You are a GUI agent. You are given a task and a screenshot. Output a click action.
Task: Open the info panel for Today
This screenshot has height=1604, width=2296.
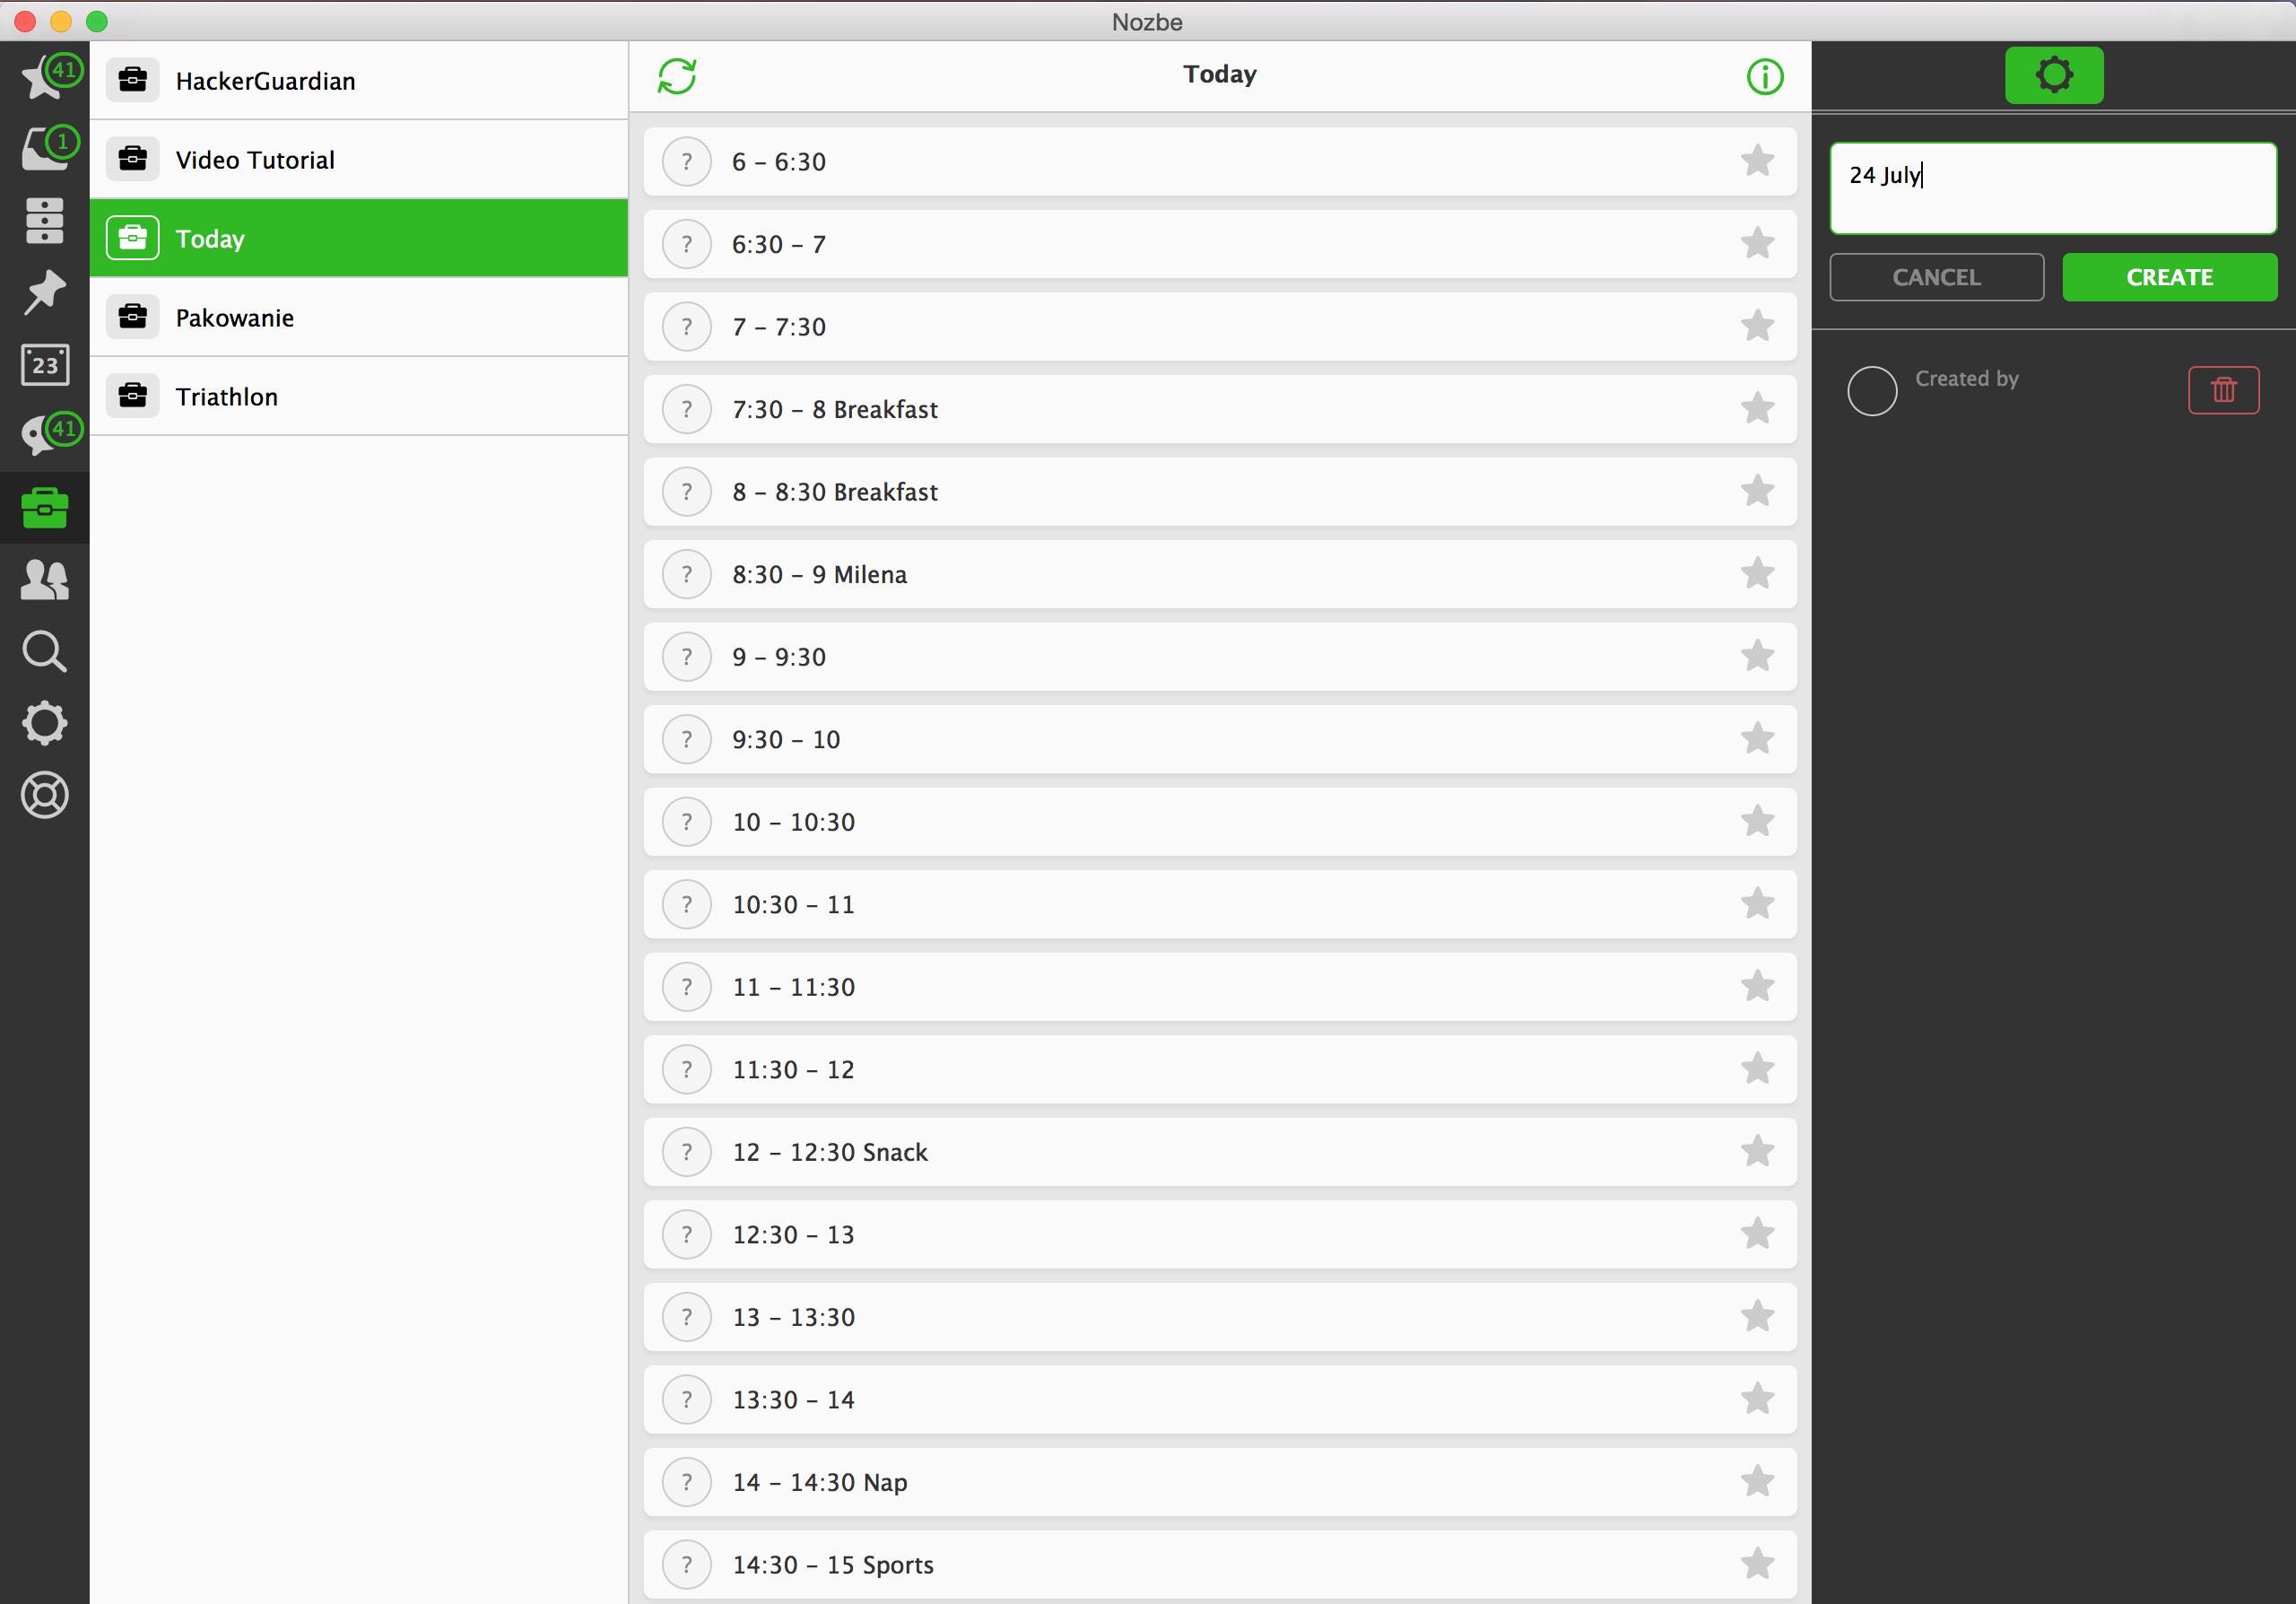(x=1764, y=74)
